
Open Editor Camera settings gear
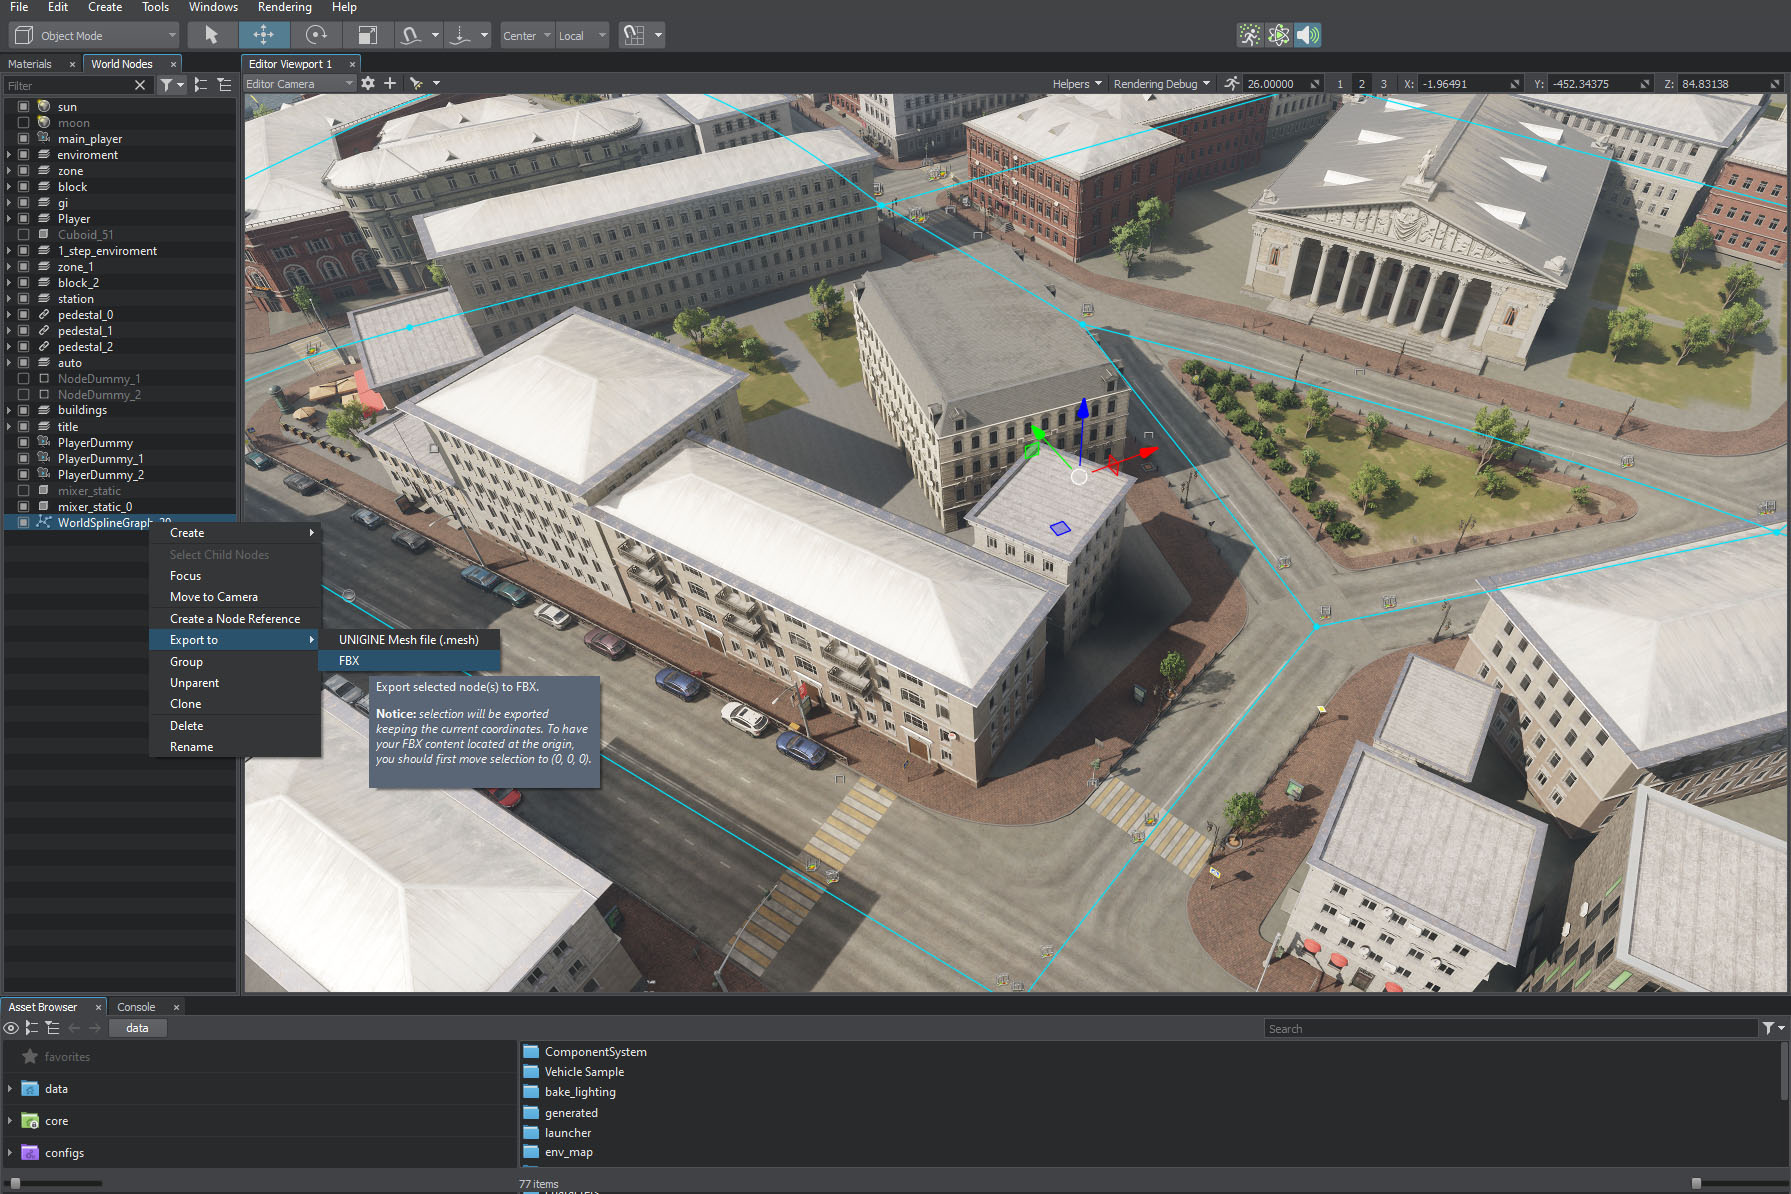click(x=368, y=84)
